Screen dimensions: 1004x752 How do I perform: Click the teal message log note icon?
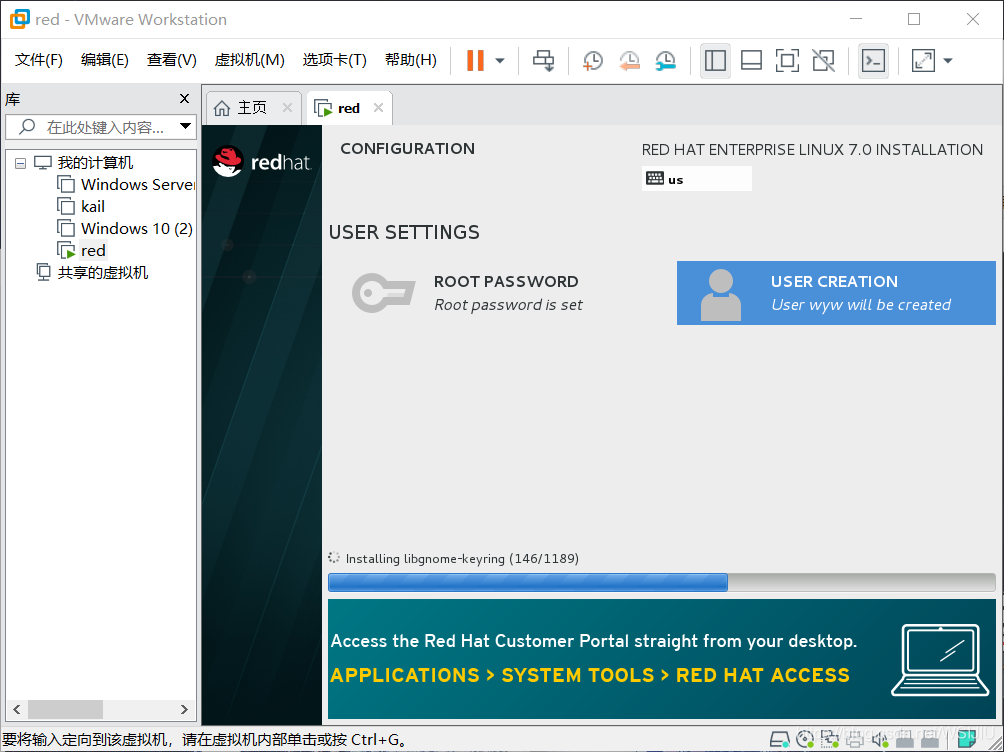pos(967,740)
